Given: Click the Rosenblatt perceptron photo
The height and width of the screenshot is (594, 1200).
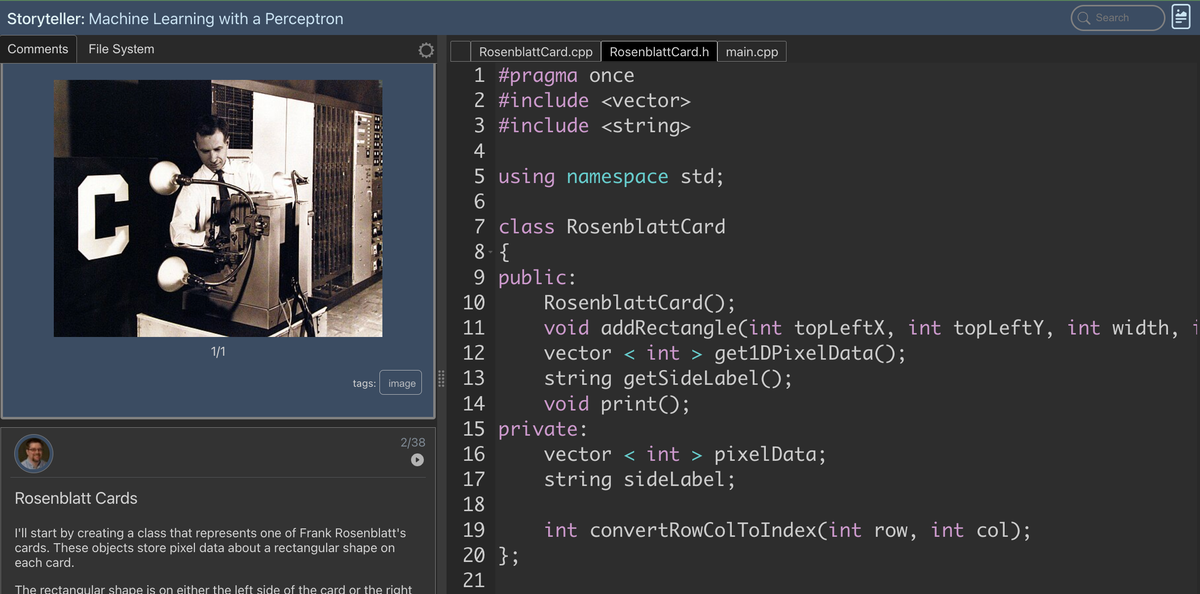Looking at the screenshot, I should tap(218, 208).
